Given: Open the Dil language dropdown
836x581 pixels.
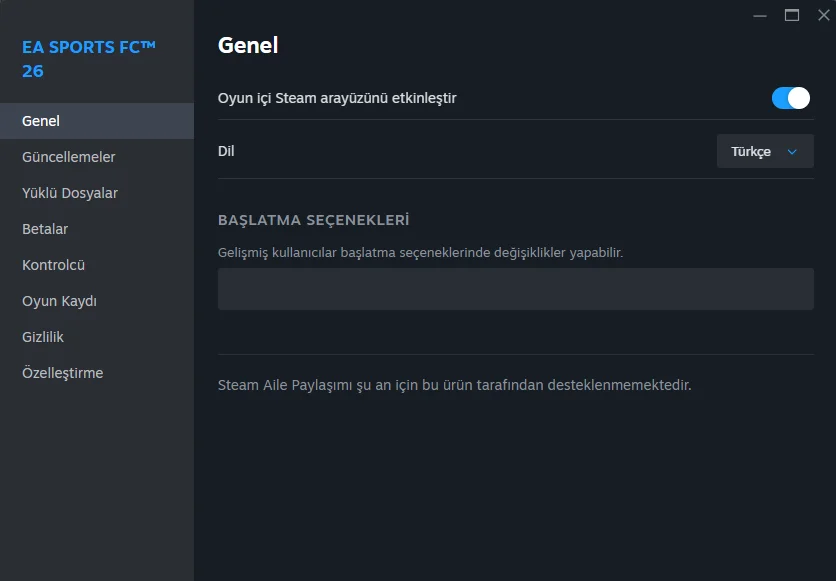Looking at the screenshot, I should (x=765, y=151).
